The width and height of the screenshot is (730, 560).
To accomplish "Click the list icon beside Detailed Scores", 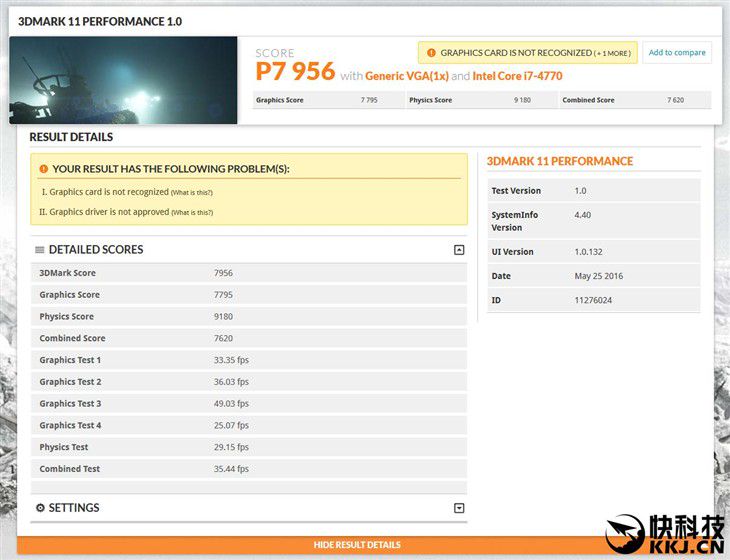I will 40,250.
